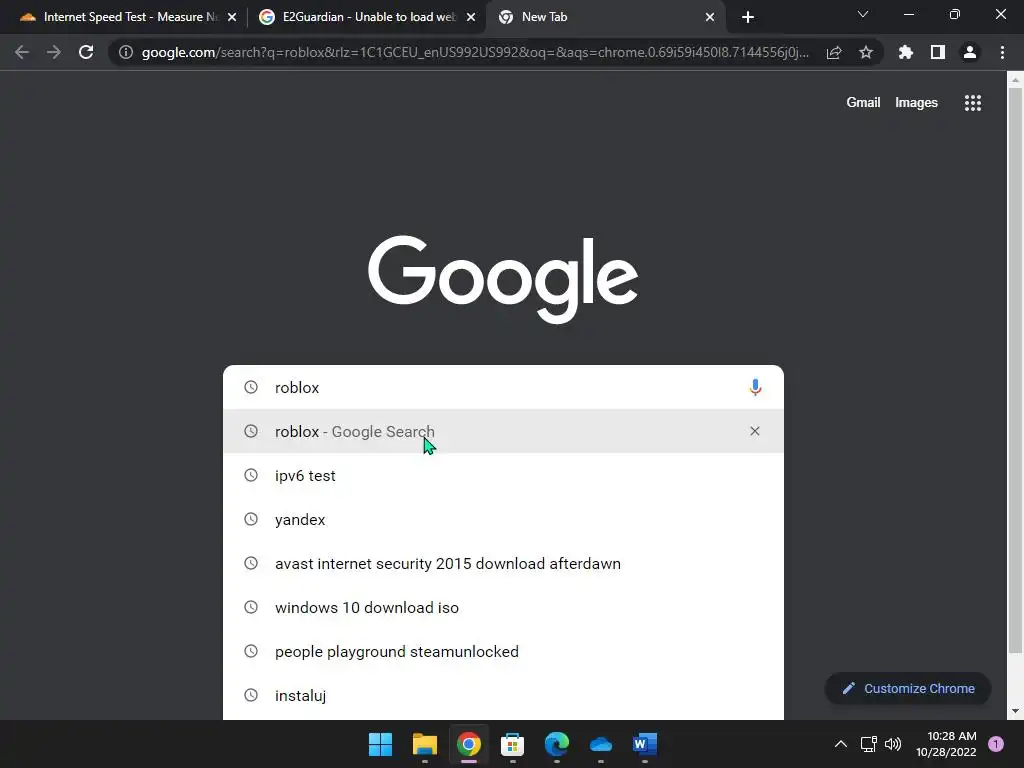
Task: Reload the current page
Action: (86, 52)
